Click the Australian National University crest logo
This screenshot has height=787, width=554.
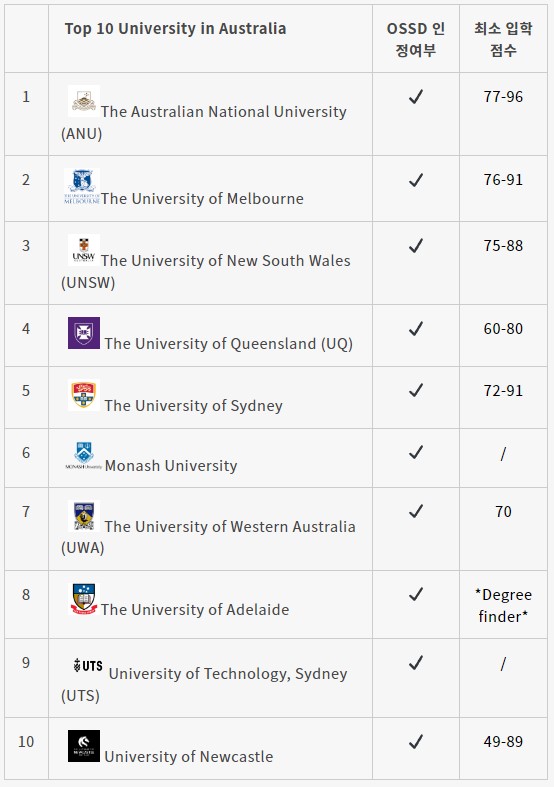tap(84, 101)
